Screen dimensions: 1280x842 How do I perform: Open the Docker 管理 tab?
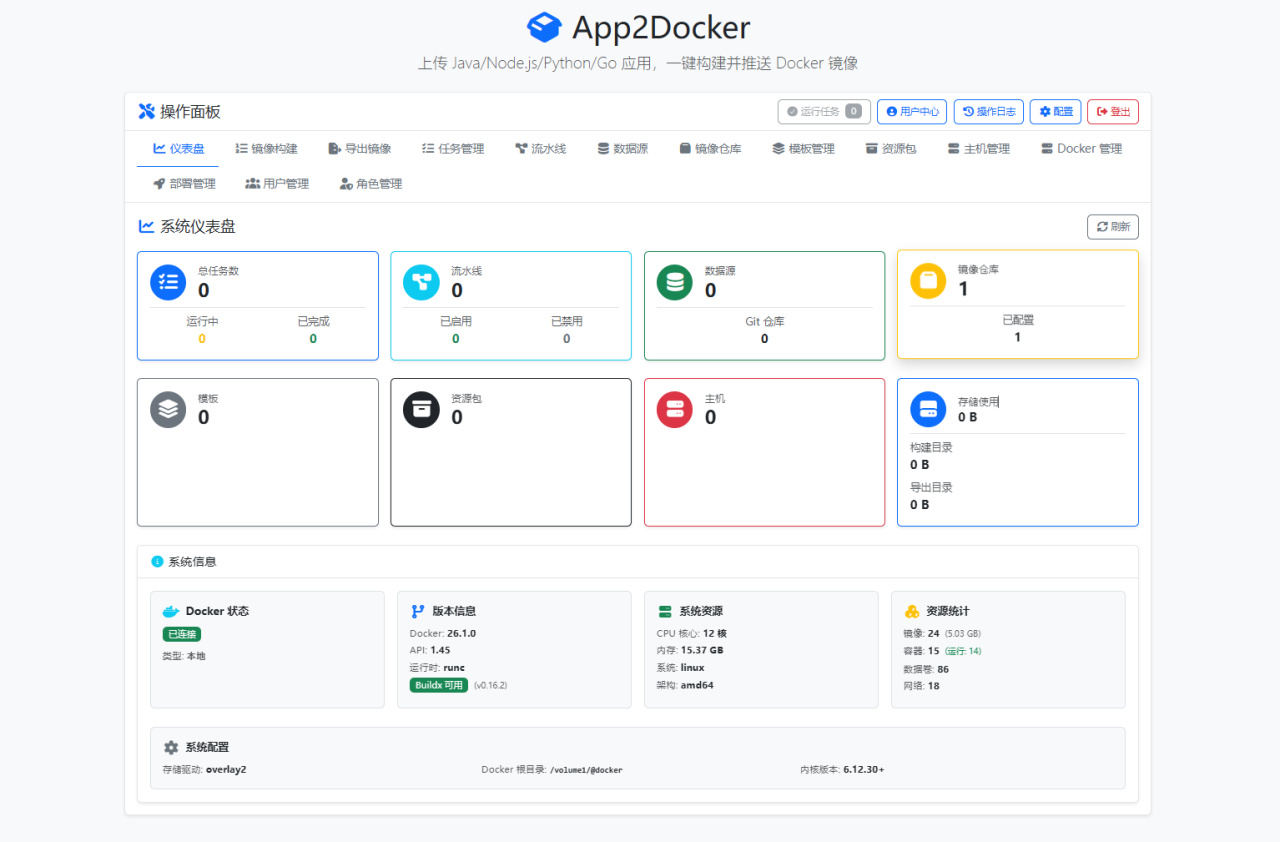1081,149
